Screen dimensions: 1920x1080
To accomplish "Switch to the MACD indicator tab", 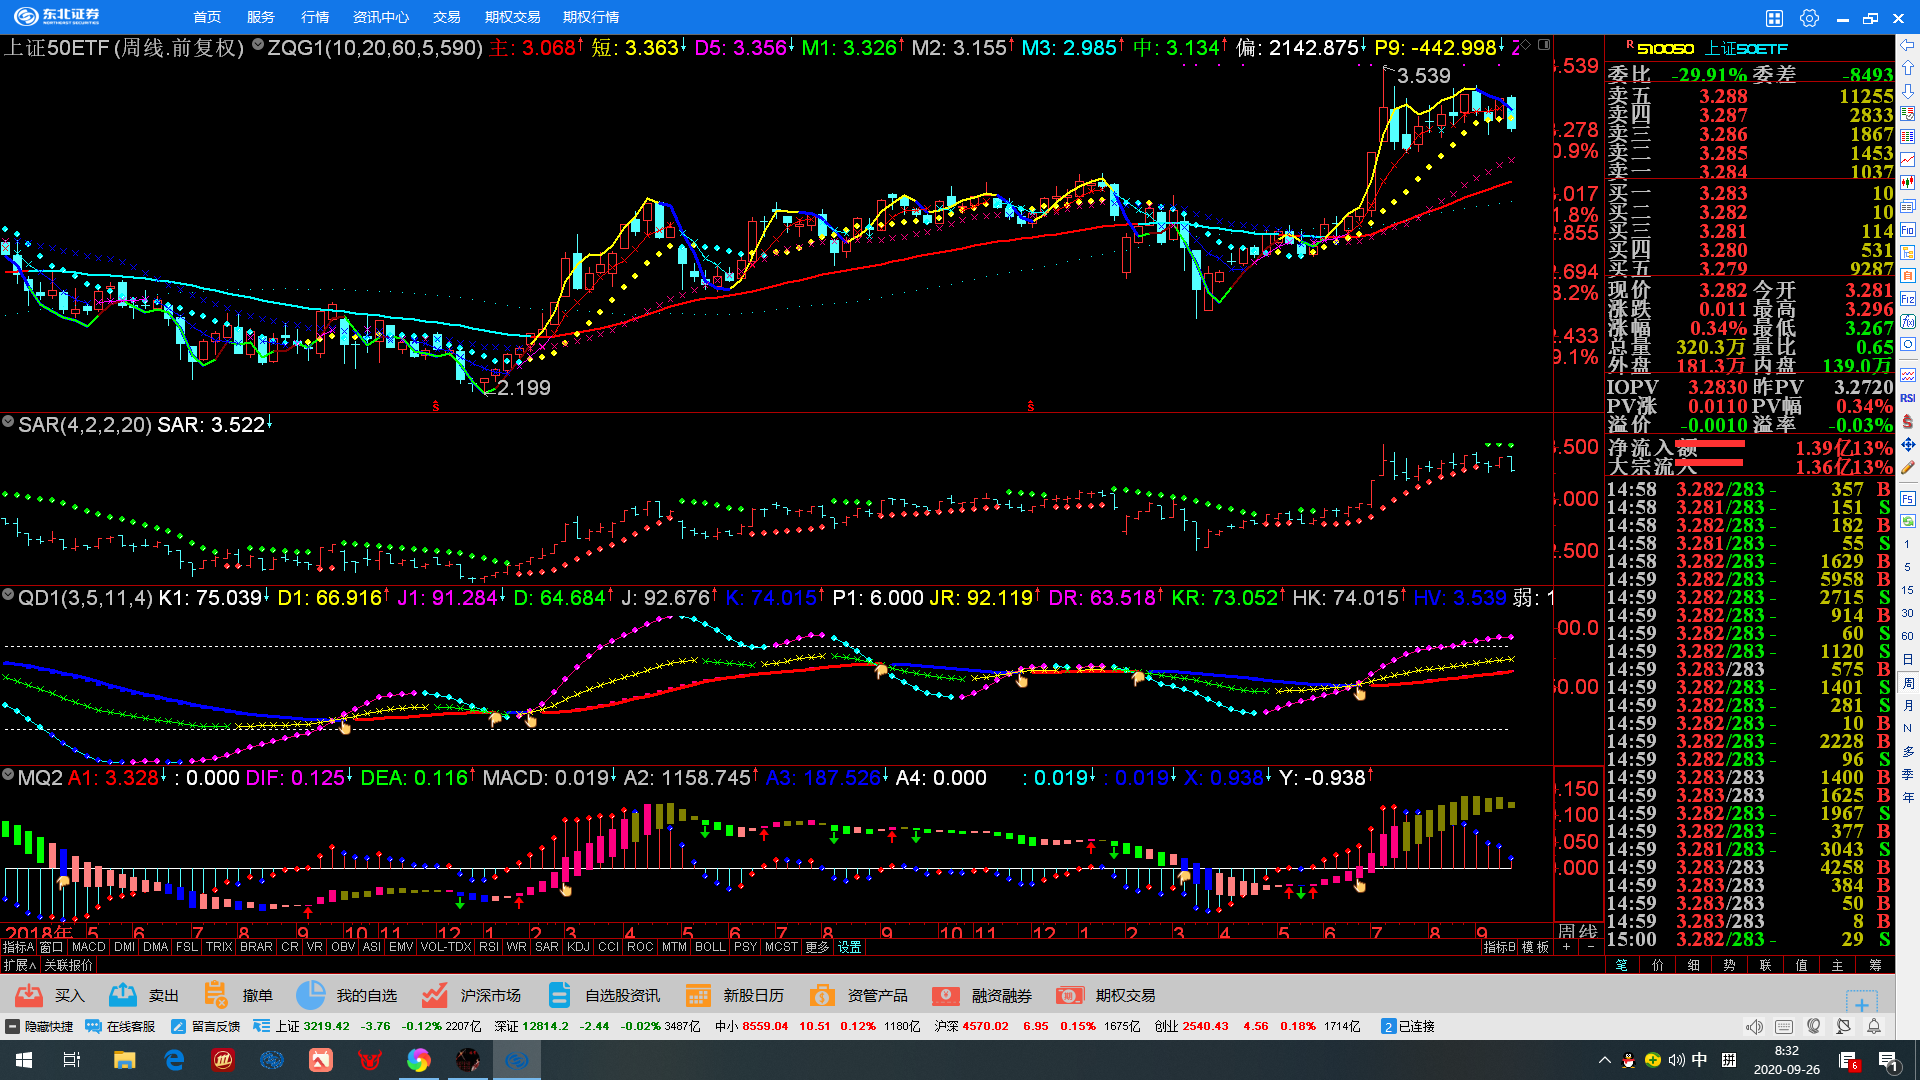I will pos(88,947).
